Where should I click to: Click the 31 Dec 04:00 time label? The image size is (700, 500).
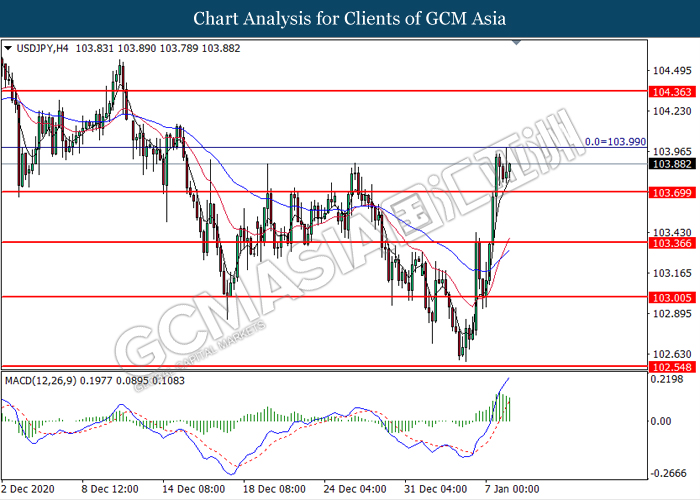tap(435, 489)
